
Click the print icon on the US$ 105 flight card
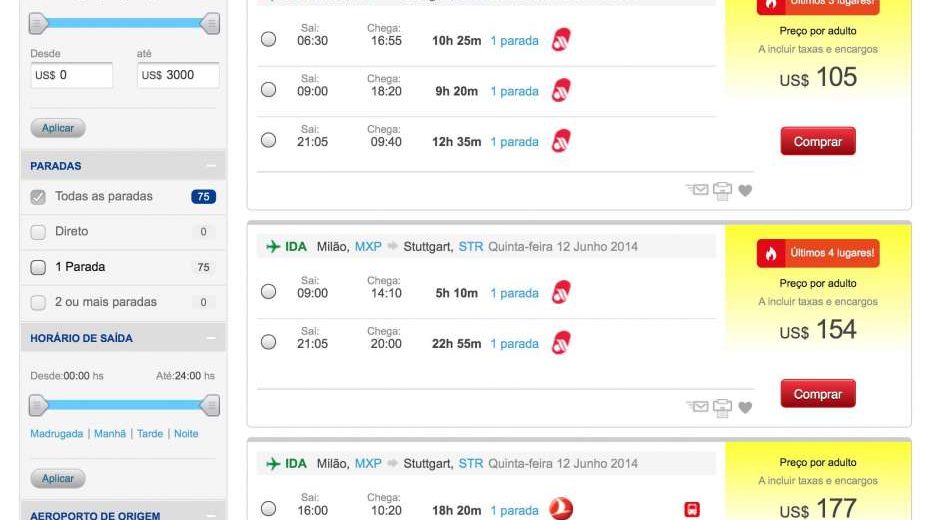(722, 190)
